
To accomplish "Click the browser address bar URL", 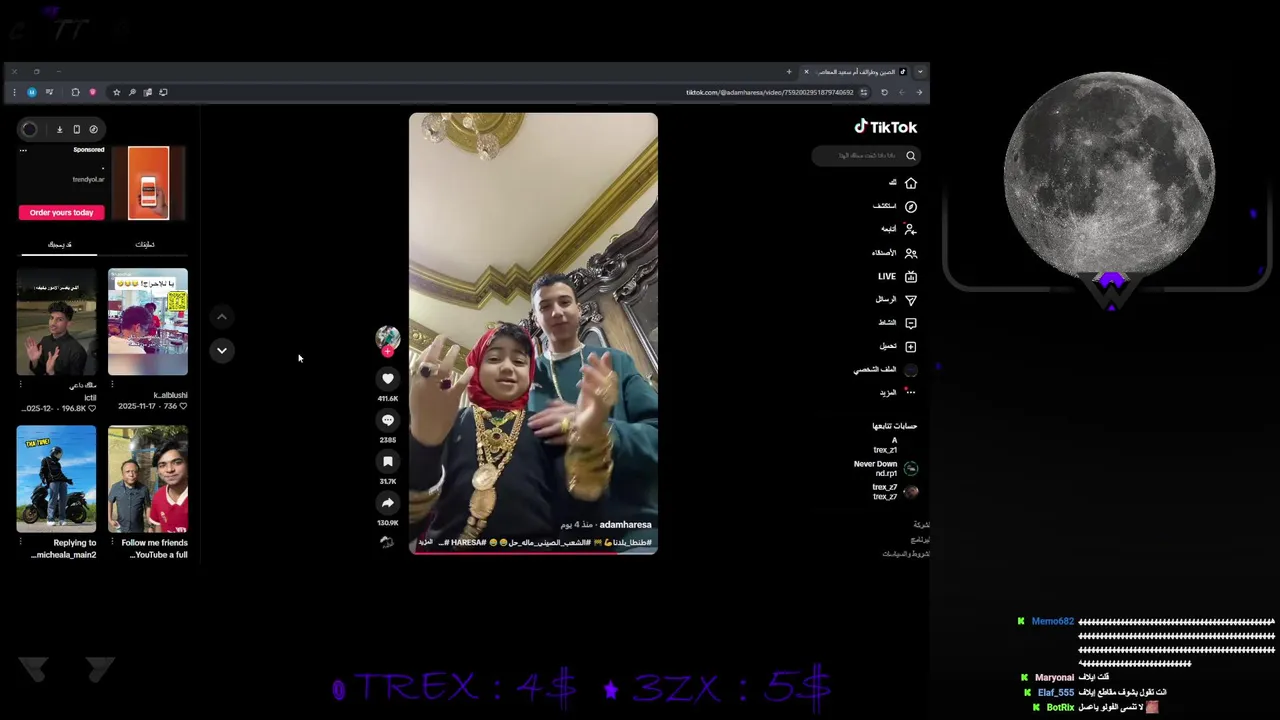I will click(x=769, y=92).
